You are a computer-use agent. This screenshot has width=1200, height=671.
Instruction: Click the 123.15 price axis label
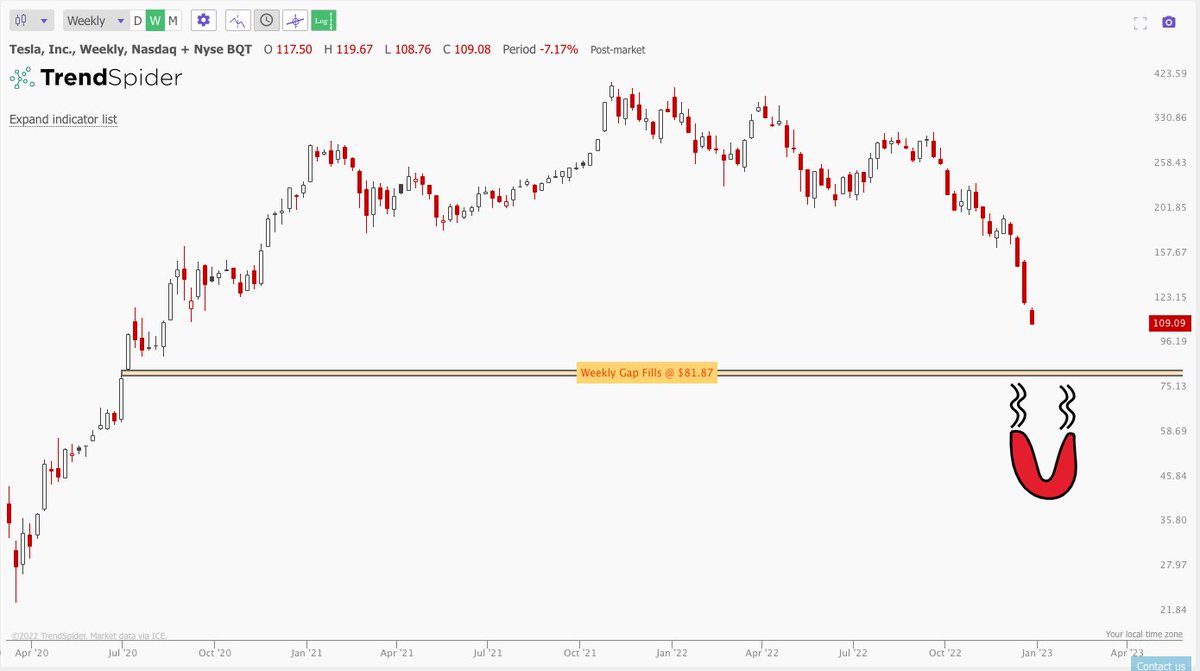(x=1169, y=297)
